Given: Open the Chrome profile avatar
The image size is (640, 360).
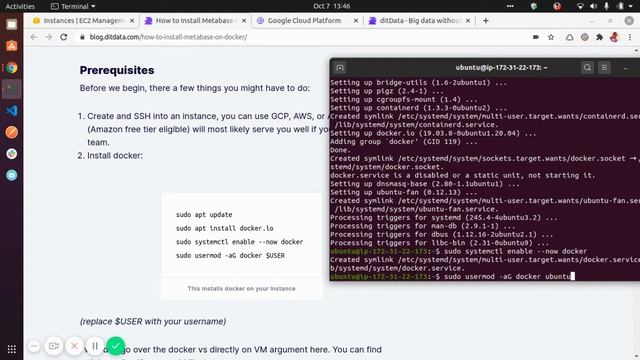Looking at the screenshot, I should click(614, 37).
